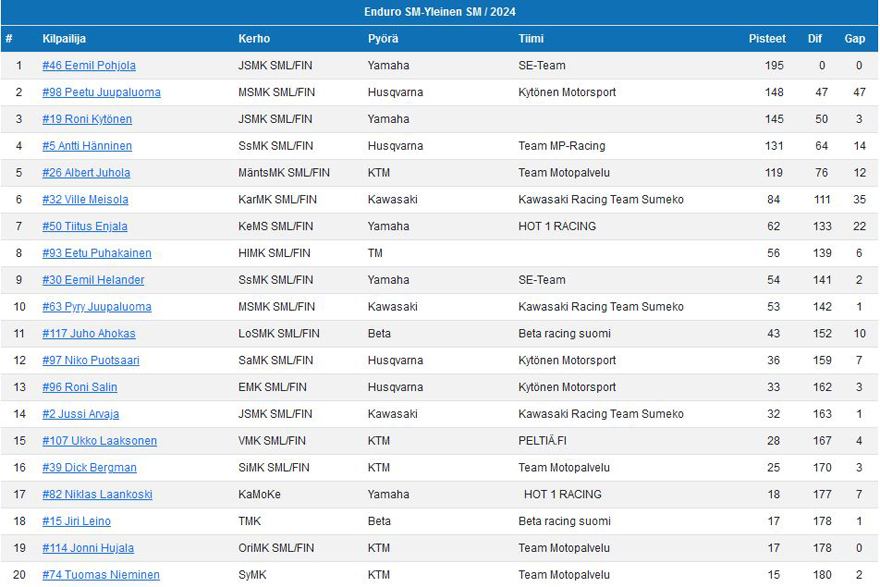Select club cell KarMK SML/FIN
Screen dimensions: 880x587
point(277,200)
